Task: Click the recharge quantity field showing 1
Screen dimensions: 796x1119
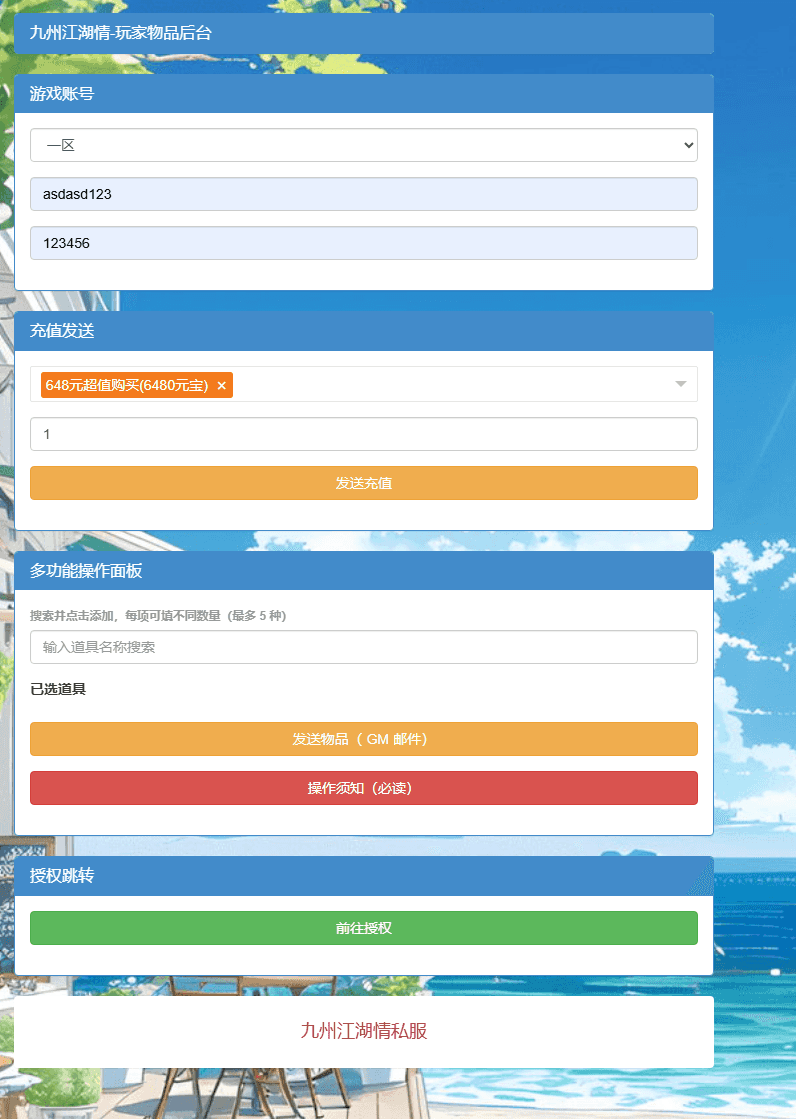Action: pos(363,434)
